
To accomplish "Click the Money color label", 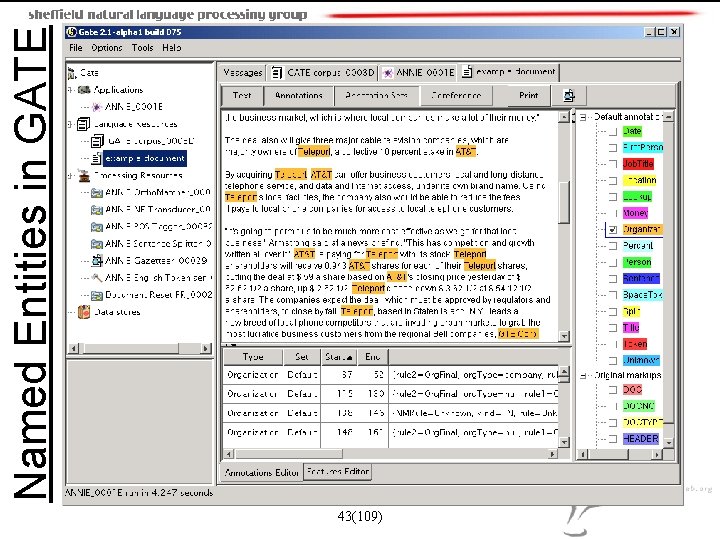I will pyautogui.click(x=636, y=213).
